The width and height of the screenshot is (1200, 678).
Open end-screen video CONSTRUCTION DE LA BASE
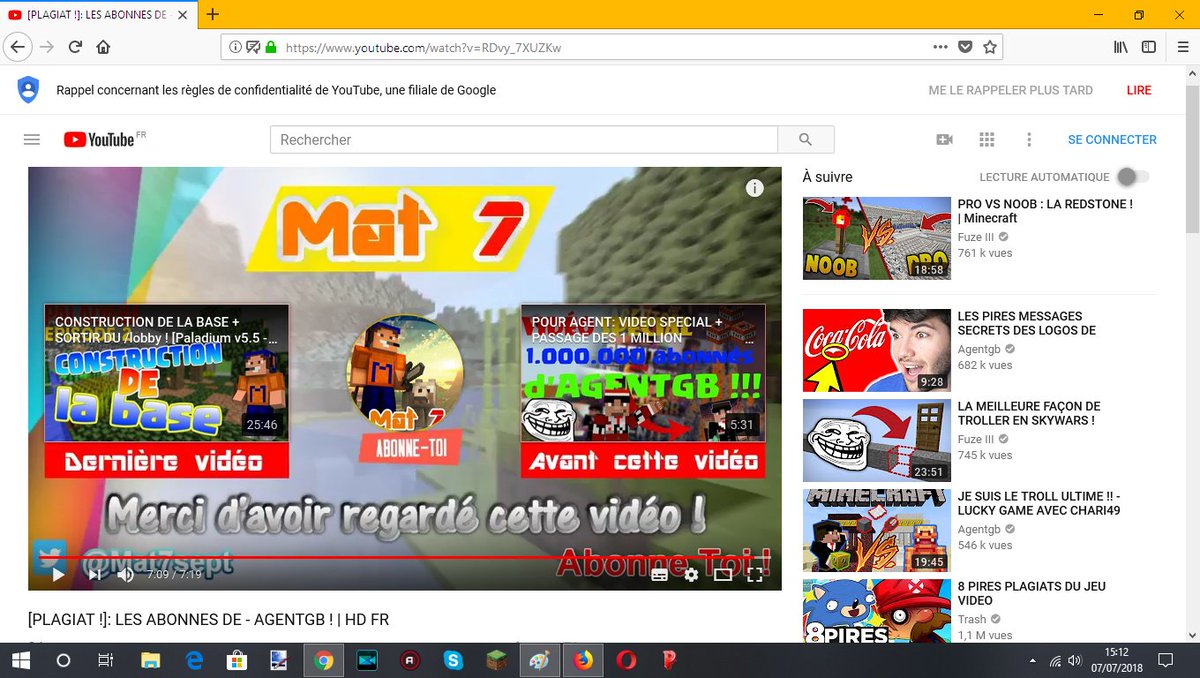click(x=166, y=373)
